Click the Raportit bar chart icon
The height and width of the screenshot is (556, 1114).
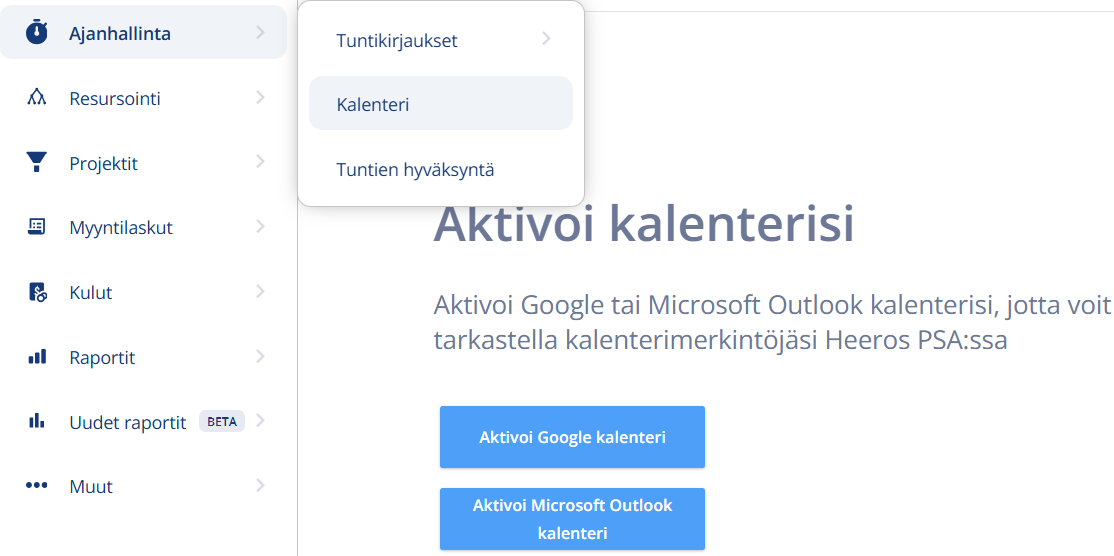[37, 356]
